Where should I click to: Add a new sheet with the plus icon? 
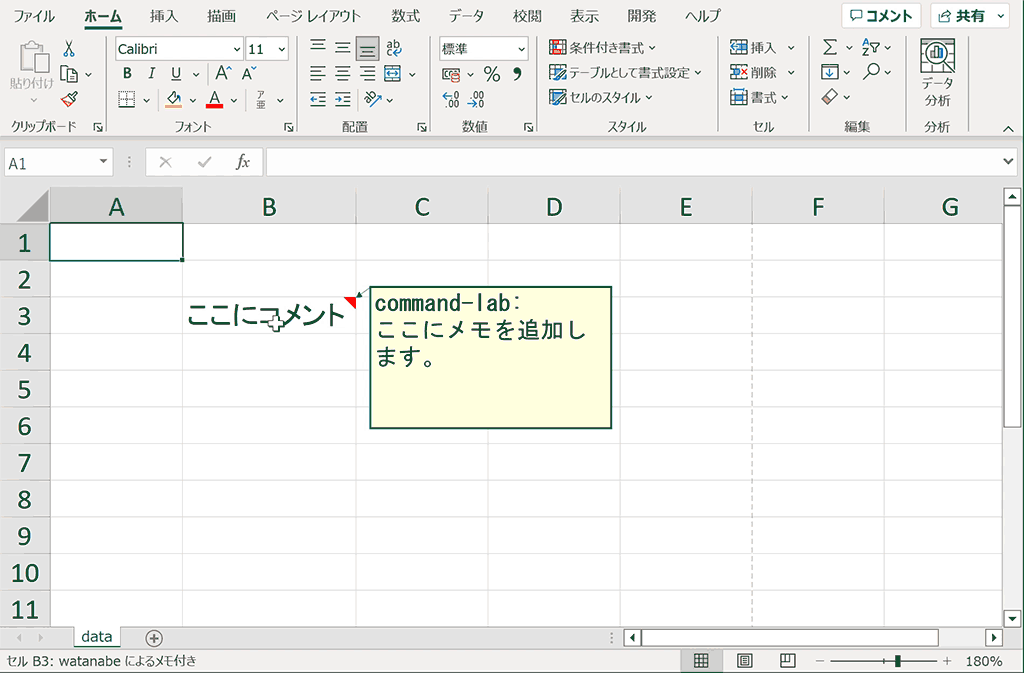coord(154,638)
